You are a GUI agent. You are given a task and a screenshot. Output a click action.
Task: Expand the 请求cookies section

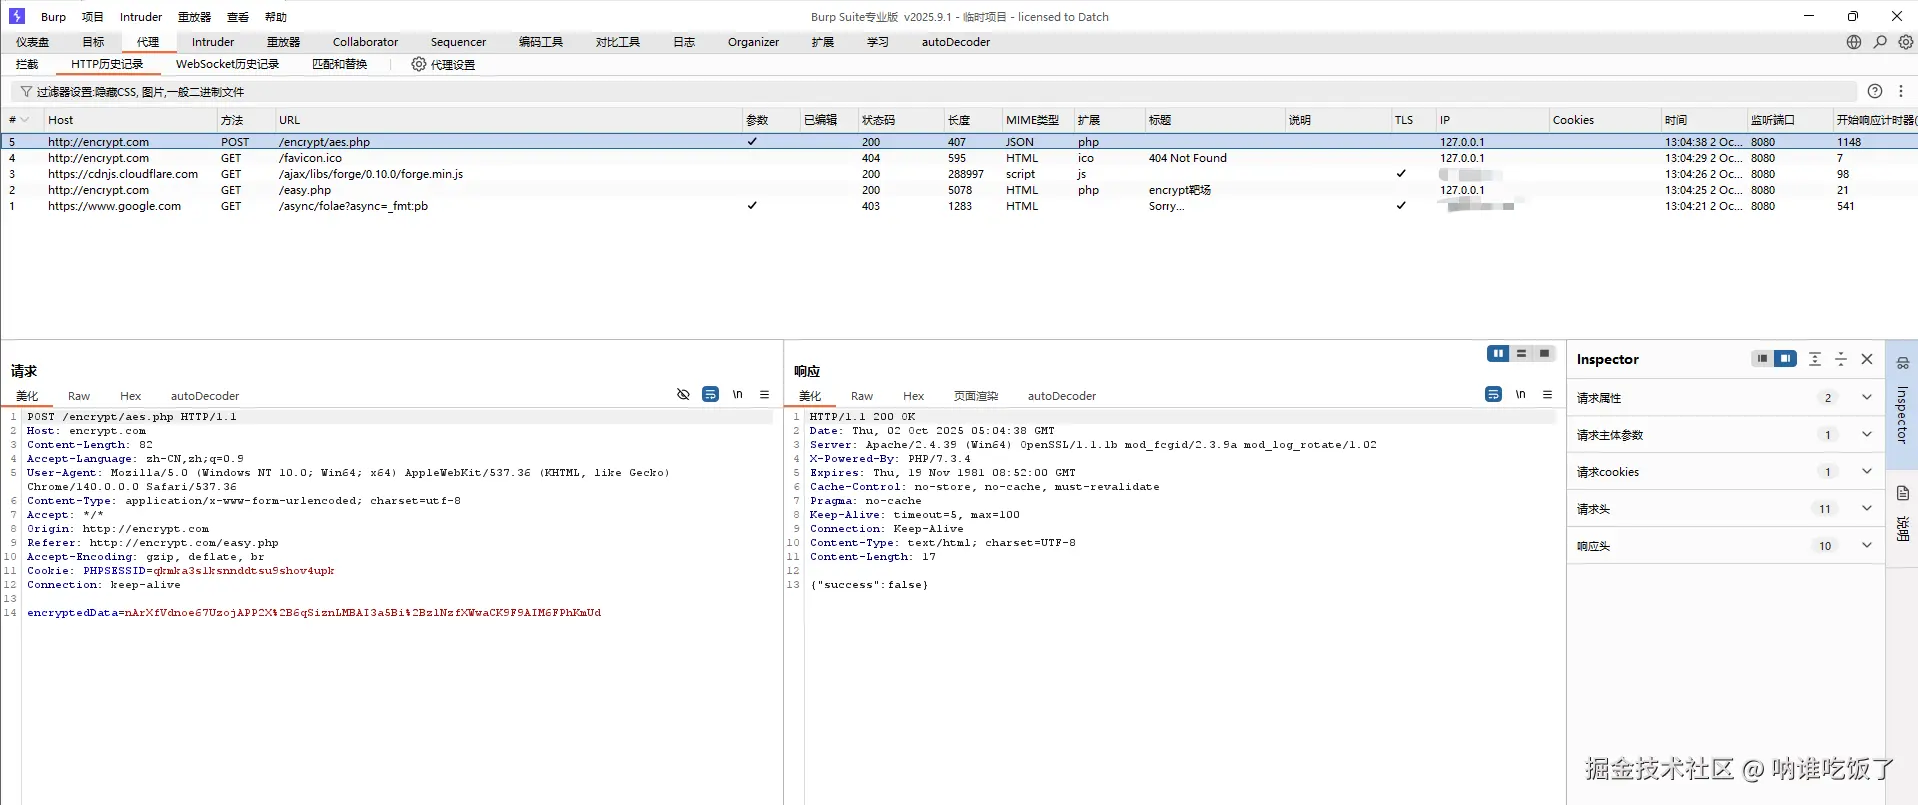coord(1866,472)
